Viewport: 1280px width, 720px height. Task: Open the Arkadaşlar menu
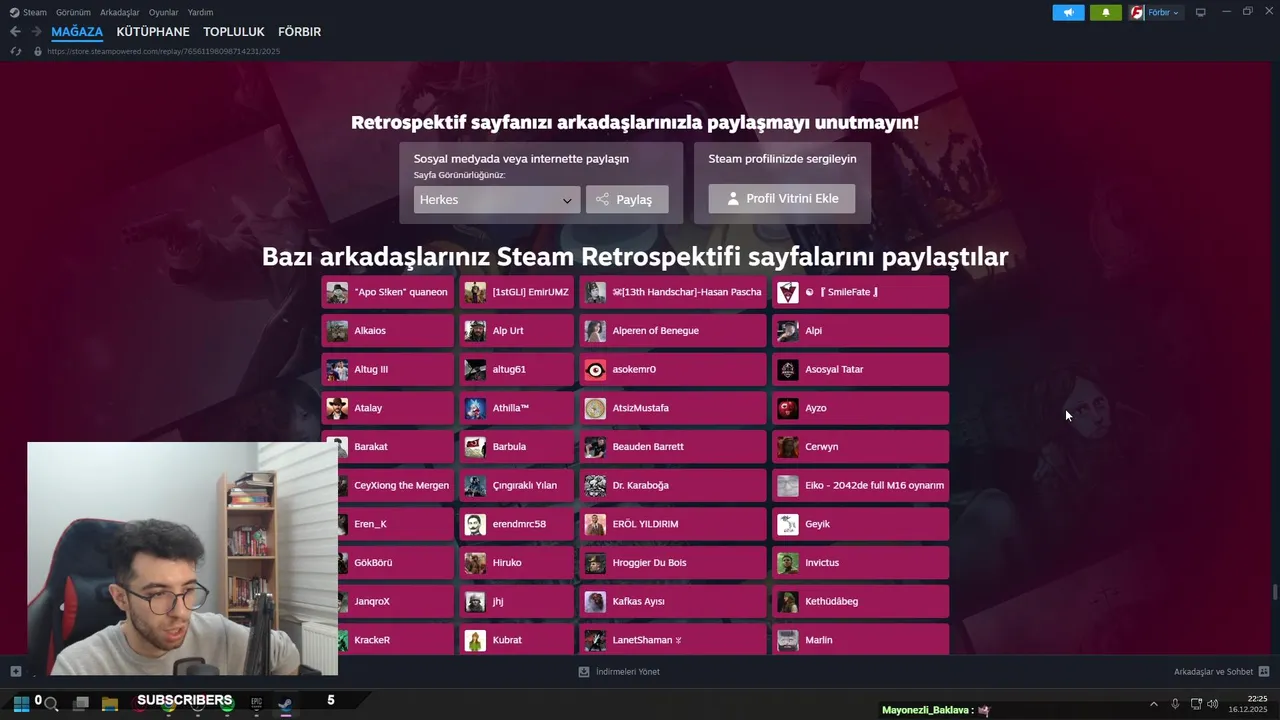[x=120, y=12]
